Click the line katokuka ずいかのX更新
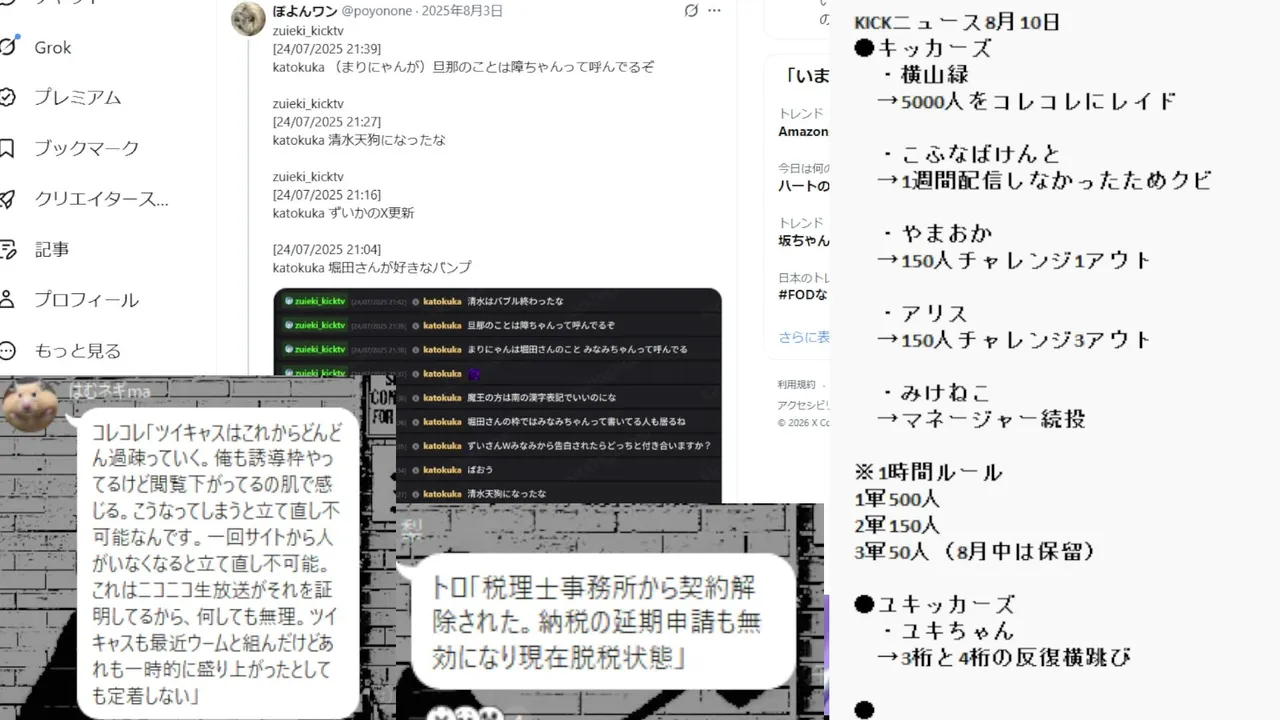 pos(343,213)
